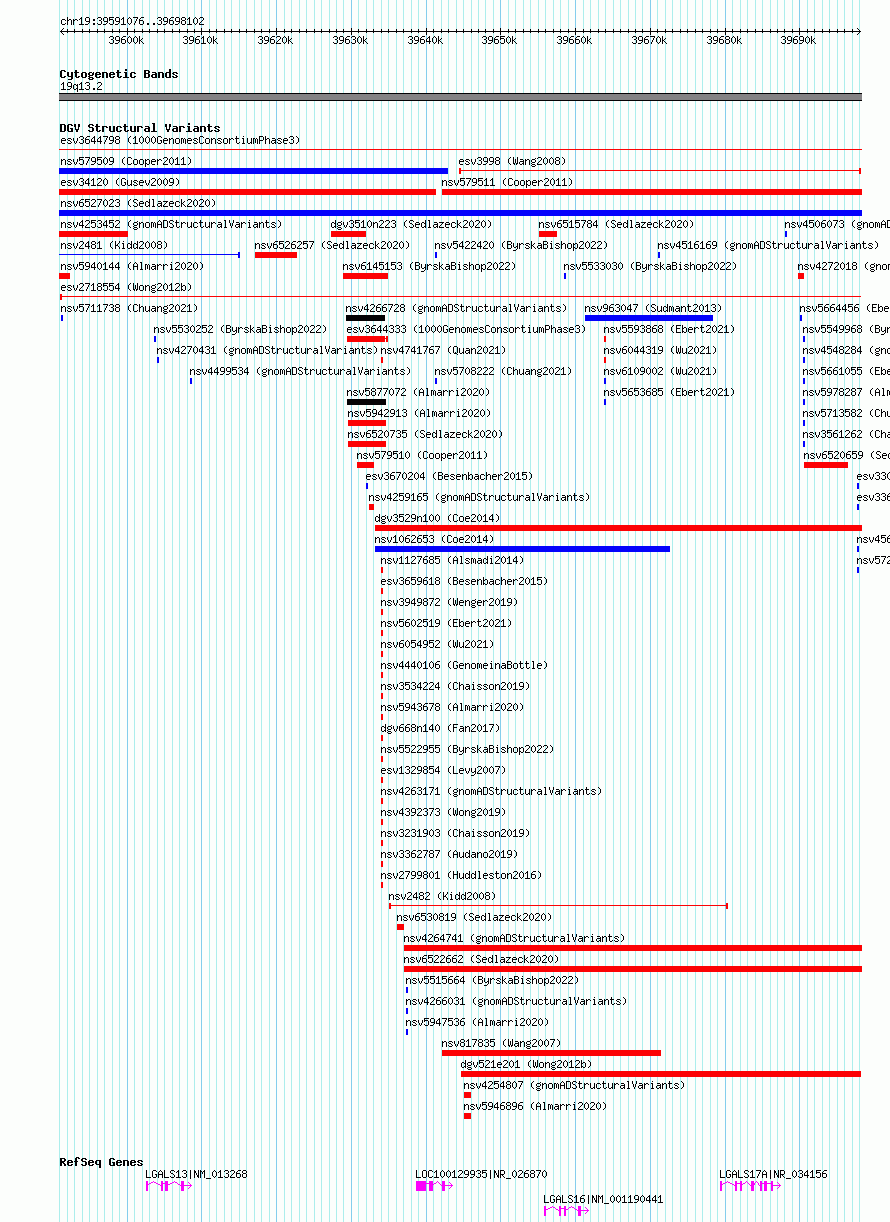The height and width of the screenshot is (1222, 890).
Task: Open nsv5593868 (Ebert2021) label
Action: (x=668, y=329)
